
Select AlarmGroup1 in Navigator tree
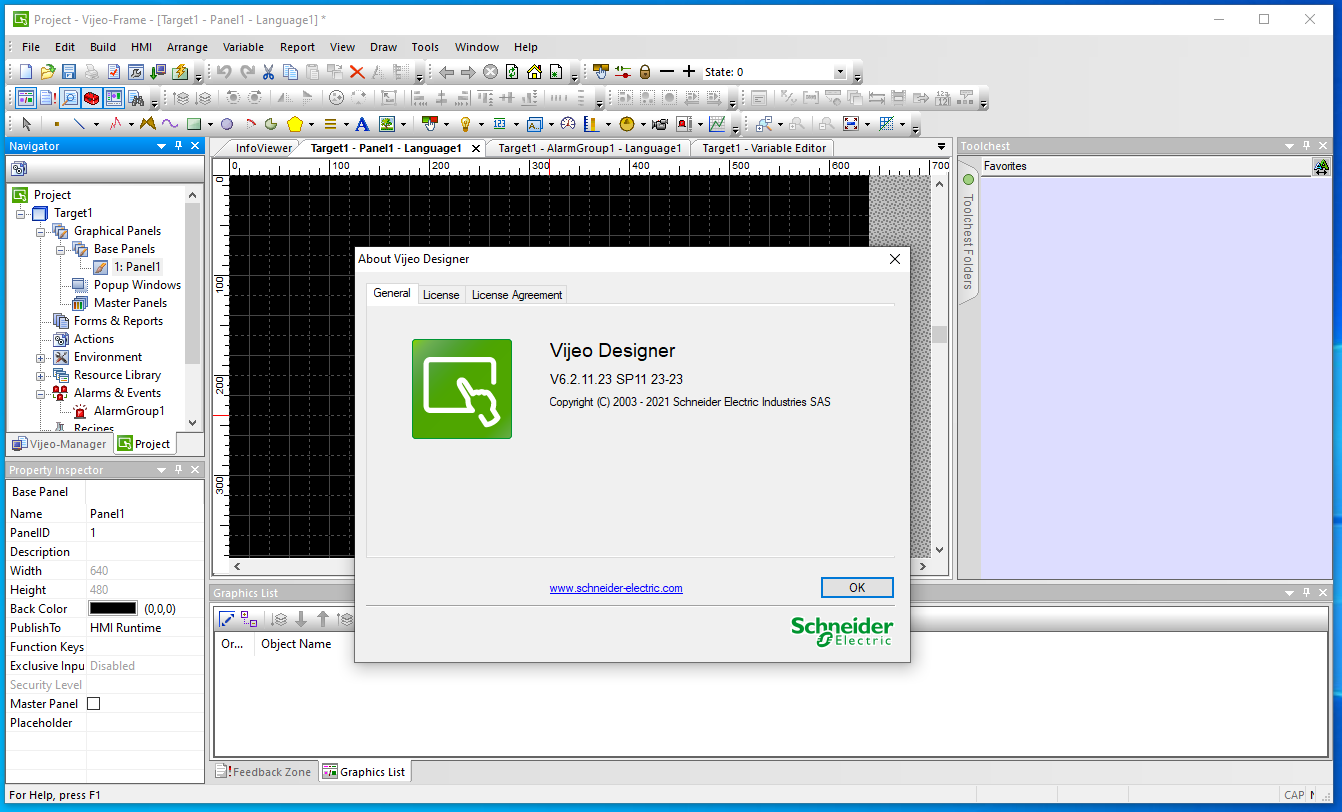click(x=129, y=411)
